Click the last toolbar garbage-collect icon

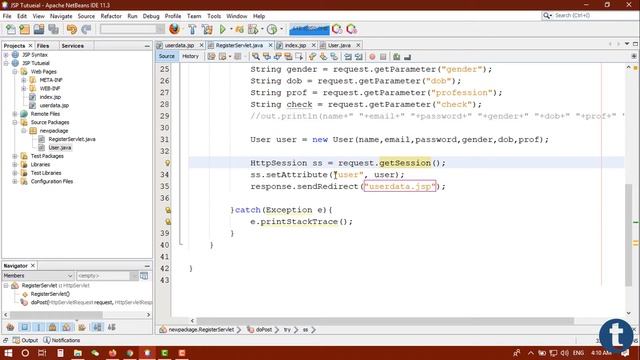click(x=351, y=29)
